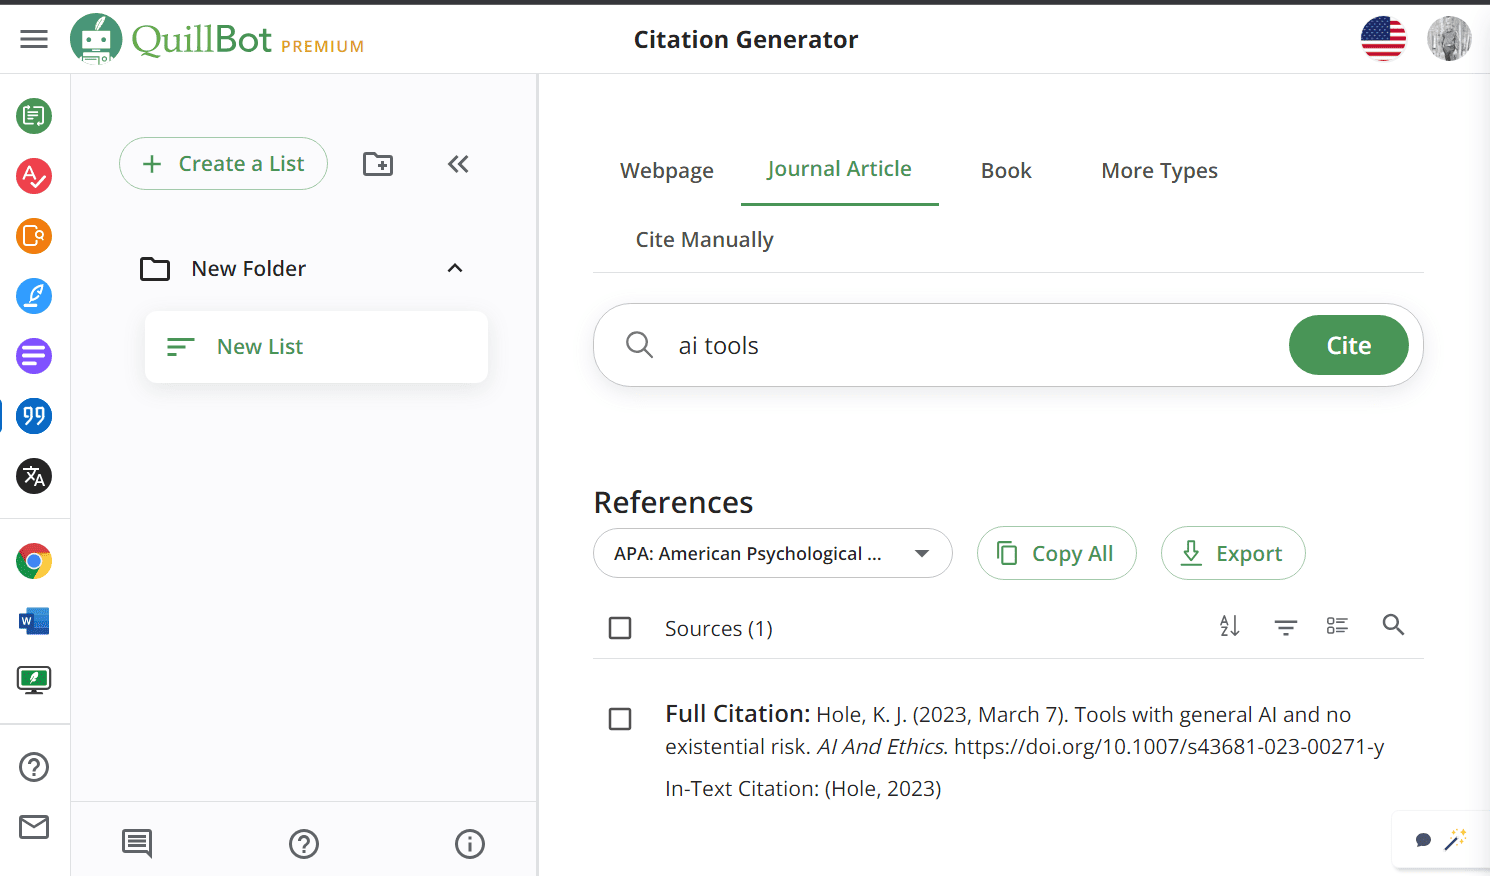Screen dimensions: 1490x876
Task: Collapse the New Folder chevron
Action: 455,268
